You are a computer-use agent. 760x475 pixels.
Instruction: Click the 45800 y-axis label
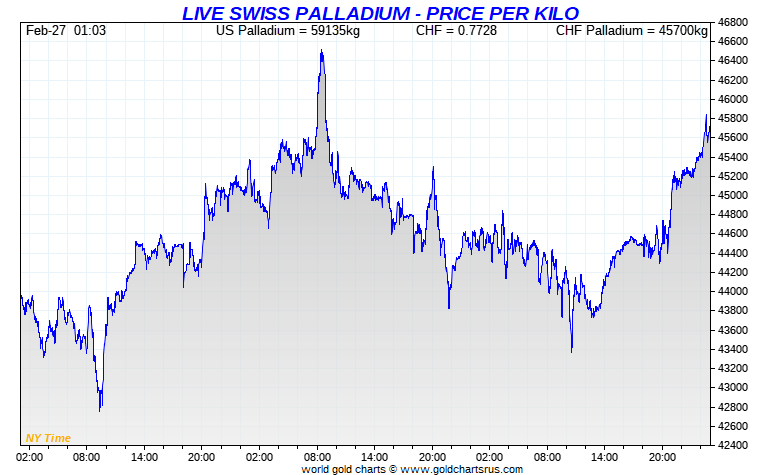pos(732,118)
